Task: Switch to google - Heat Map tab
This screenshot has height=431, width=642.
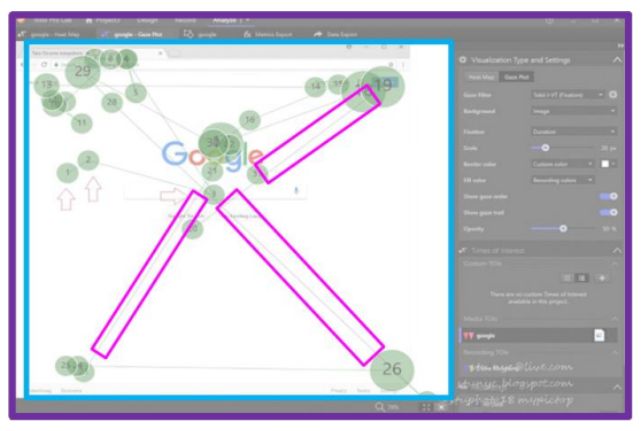Action: (x=50, y=34)
